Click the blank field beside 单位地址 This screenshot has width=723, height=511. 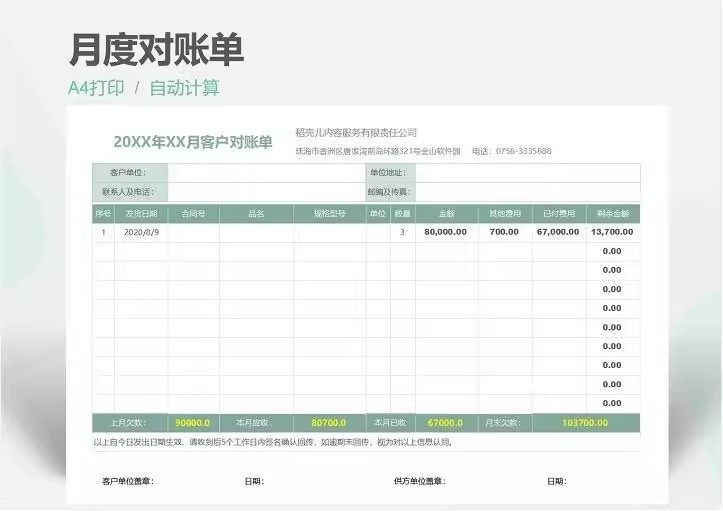528,173
